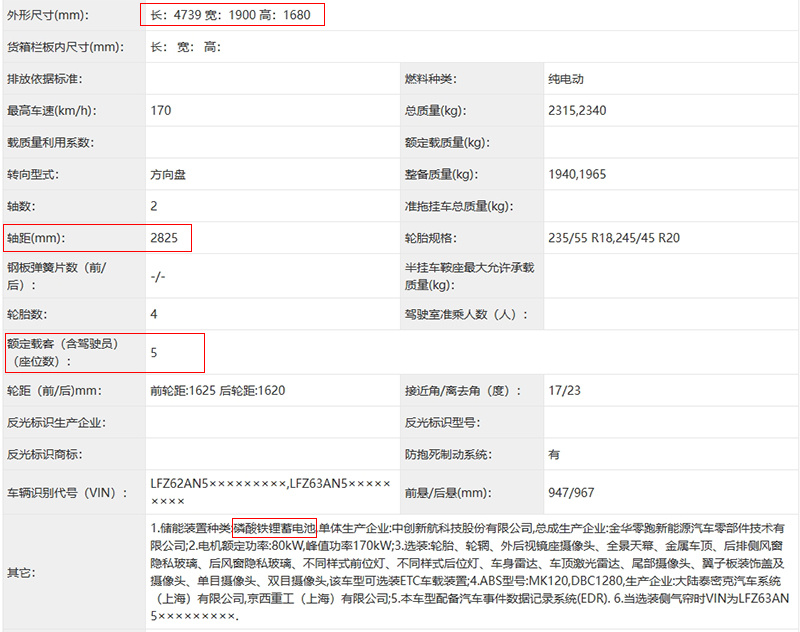Select the 反光标识生产企业 label
800x632 pixels.
(x=56, y=423)
